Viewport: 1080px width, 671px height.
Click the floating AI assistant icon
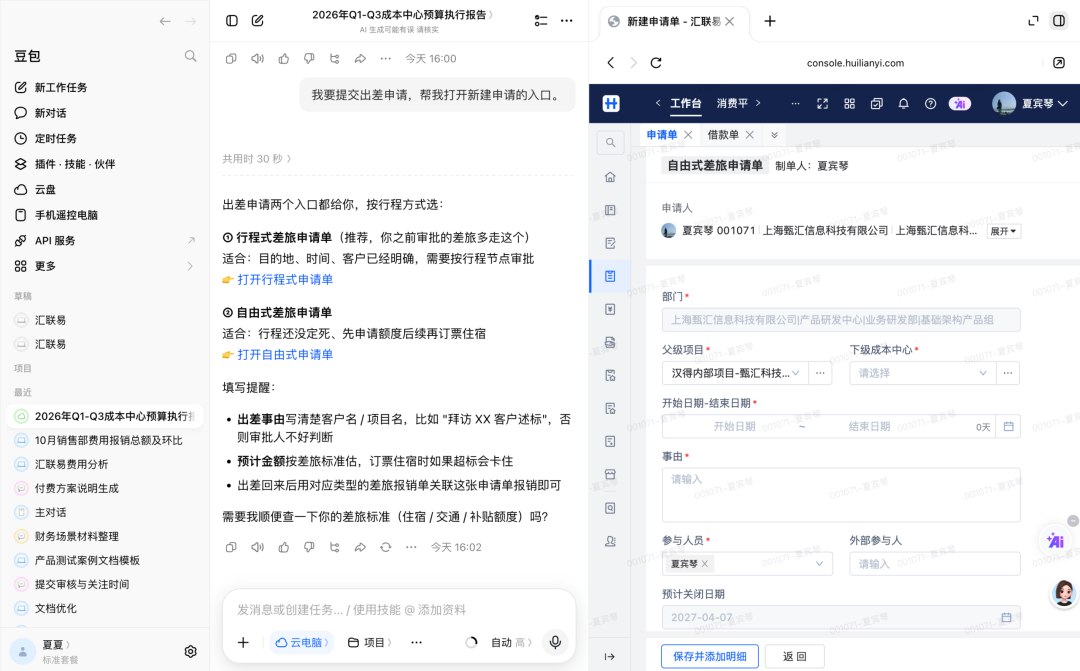tap(1055, 541)
